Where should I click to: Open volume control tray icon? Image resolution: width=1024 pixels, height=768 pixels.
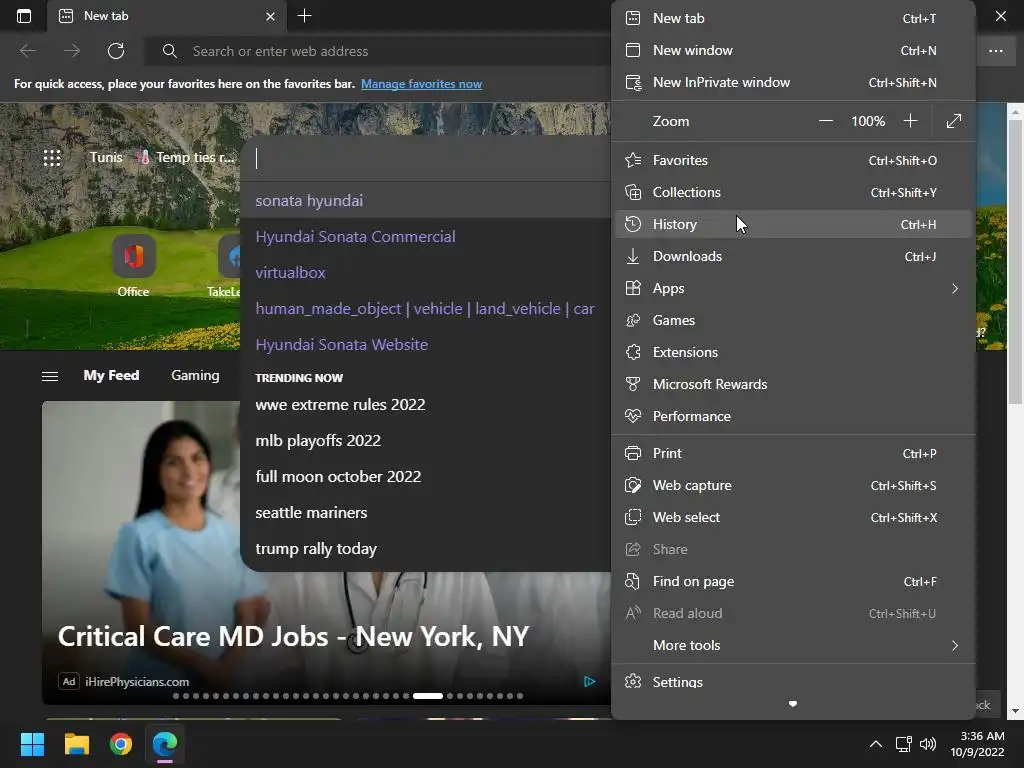point(927,744)
